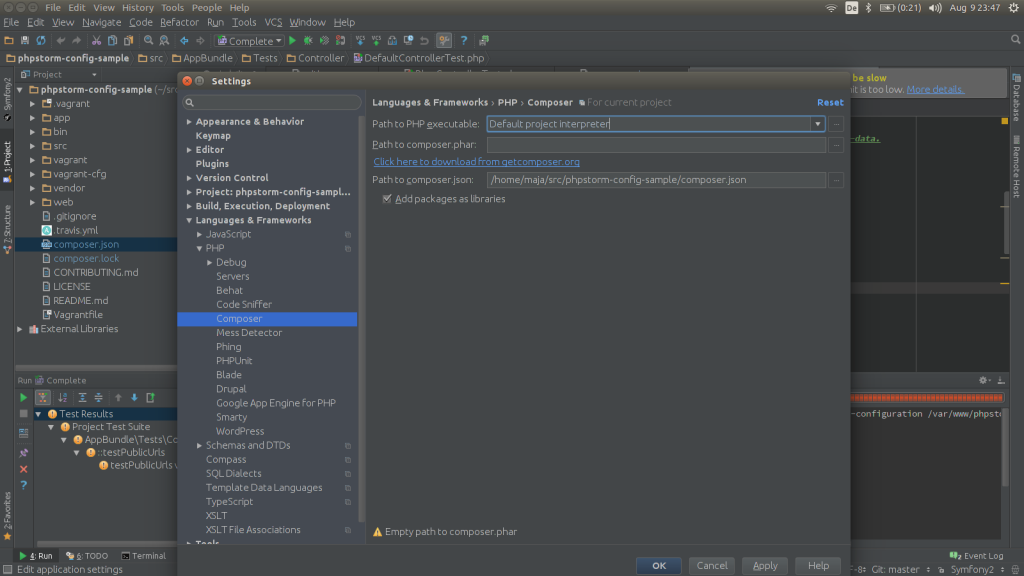The height and width of the screenshot is (576, 1024).
Task: Click the volume speaker icon in top bar
Action: click(935, 8)
